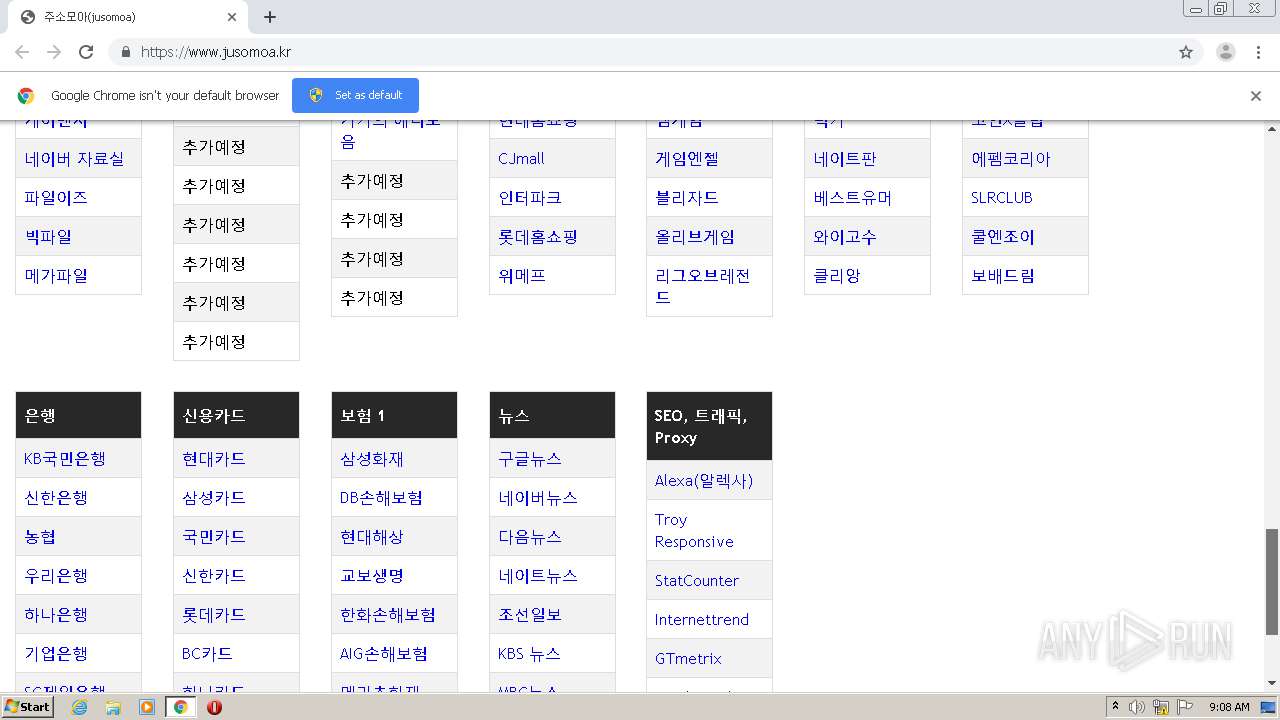
Task: Open the 신한은행 link
Action: [x=56, y=498]
